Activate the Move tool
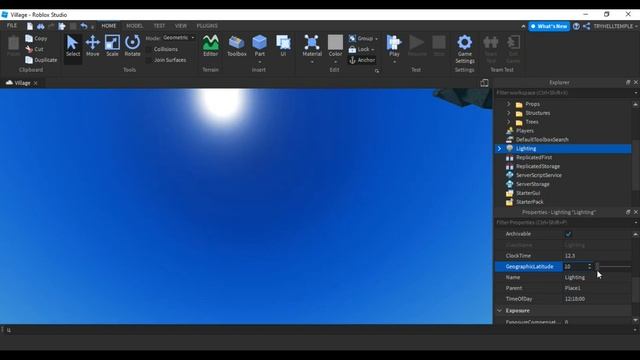Screen dimensions: 640x360 coord(92,46)
